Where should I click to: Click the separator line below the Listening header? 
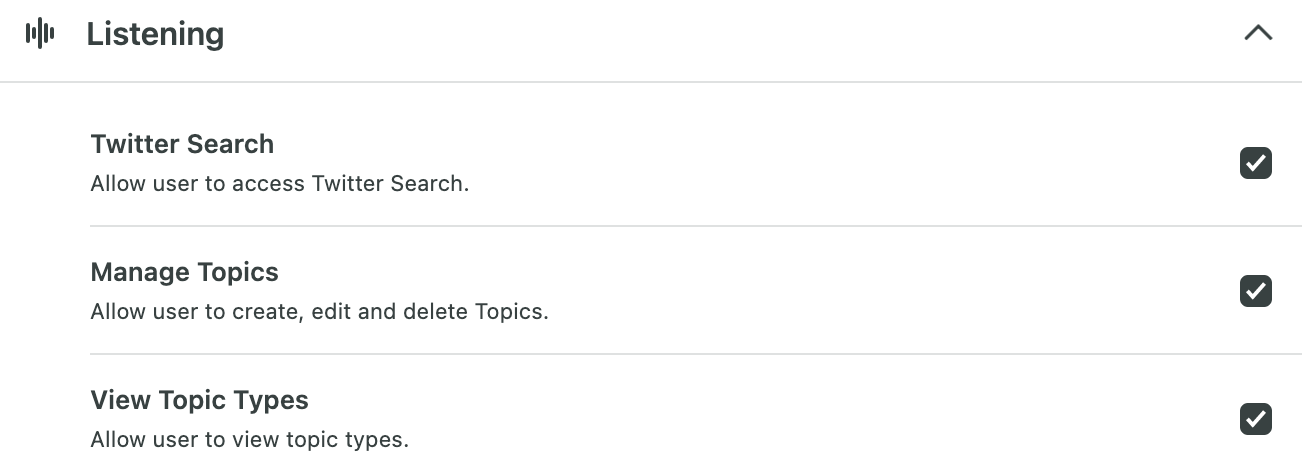point(651,82)
